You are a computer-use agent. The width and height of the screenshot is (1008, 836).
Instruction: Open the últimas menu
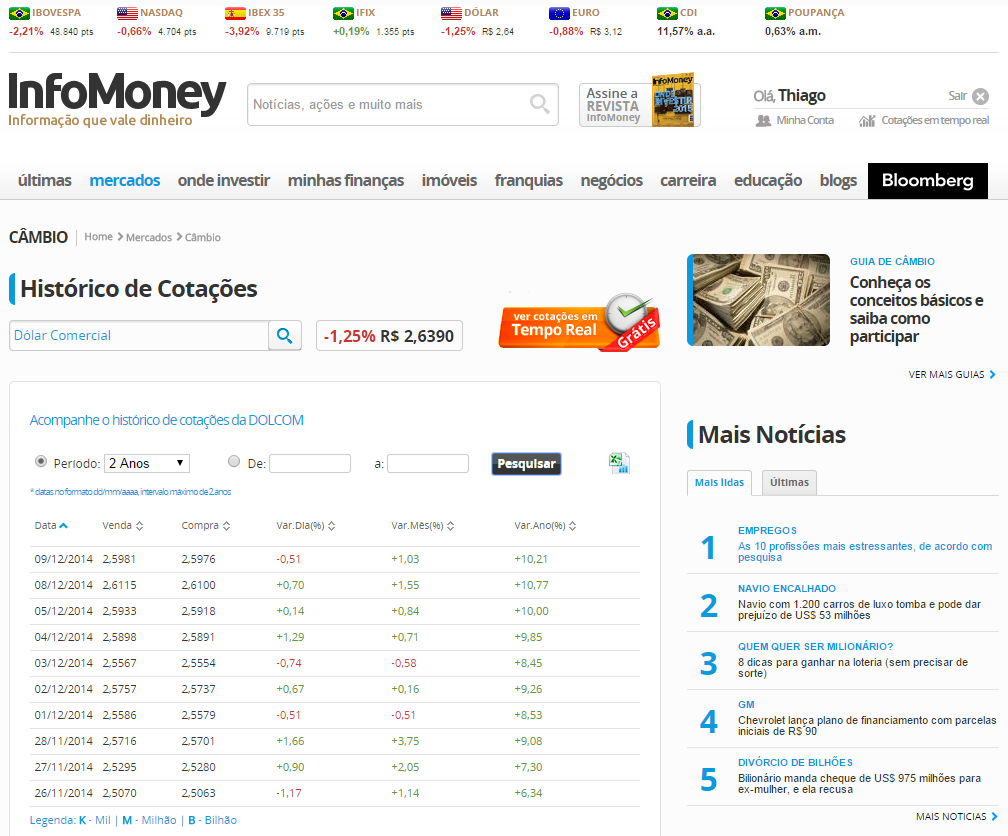point(44,181)
